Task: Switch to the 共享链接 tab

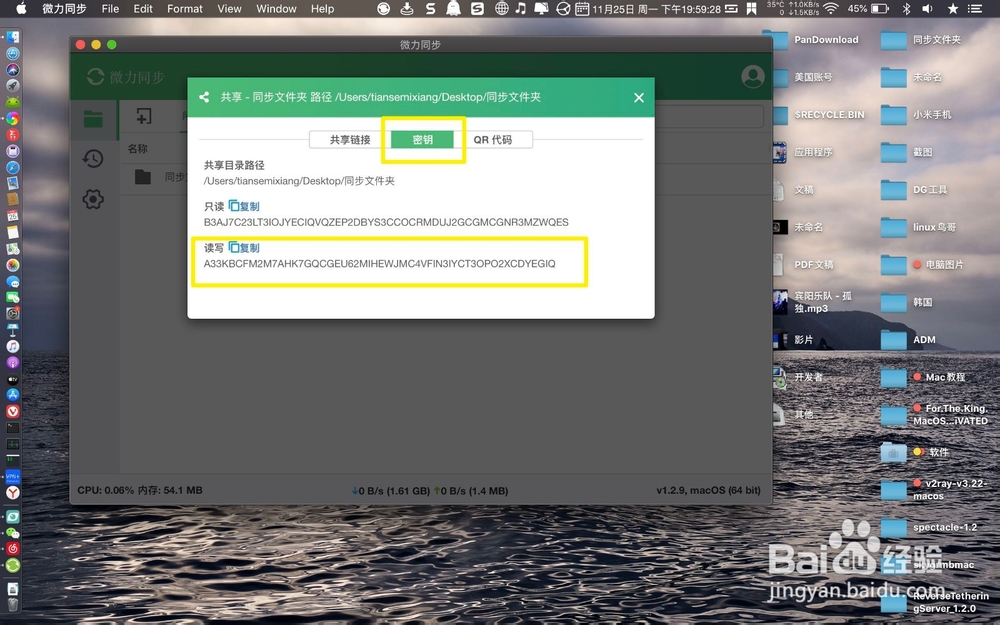Action: (x=349, y=140)
